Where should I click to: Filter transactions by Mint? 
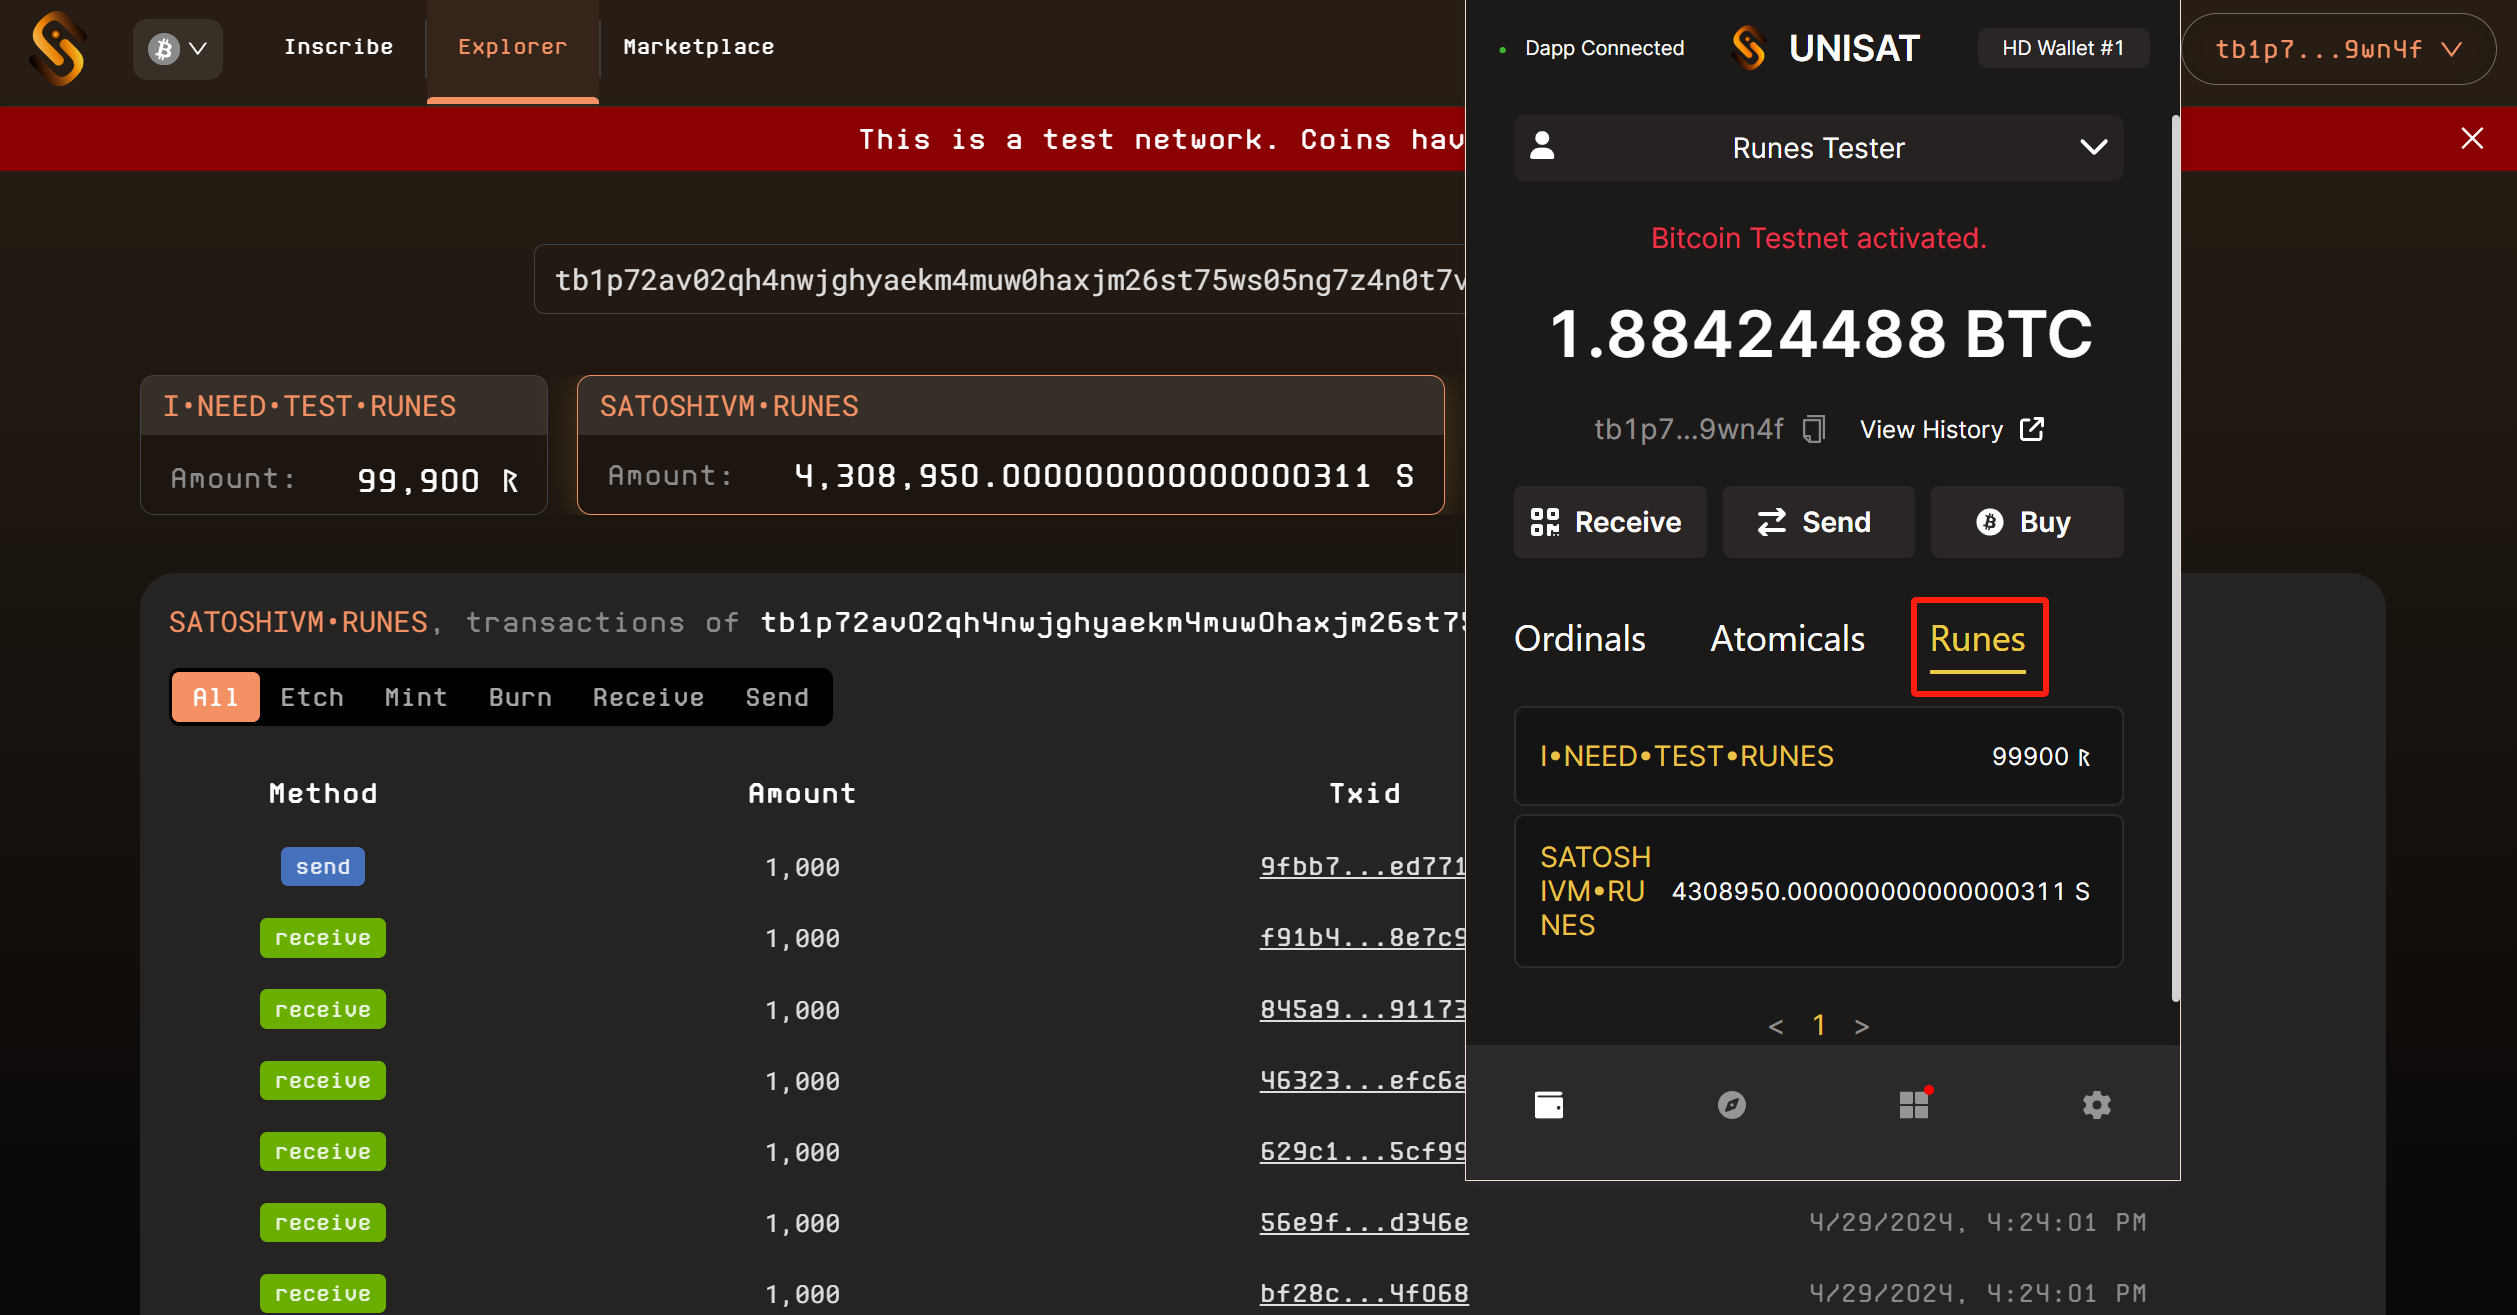click(x=416, y=697)
